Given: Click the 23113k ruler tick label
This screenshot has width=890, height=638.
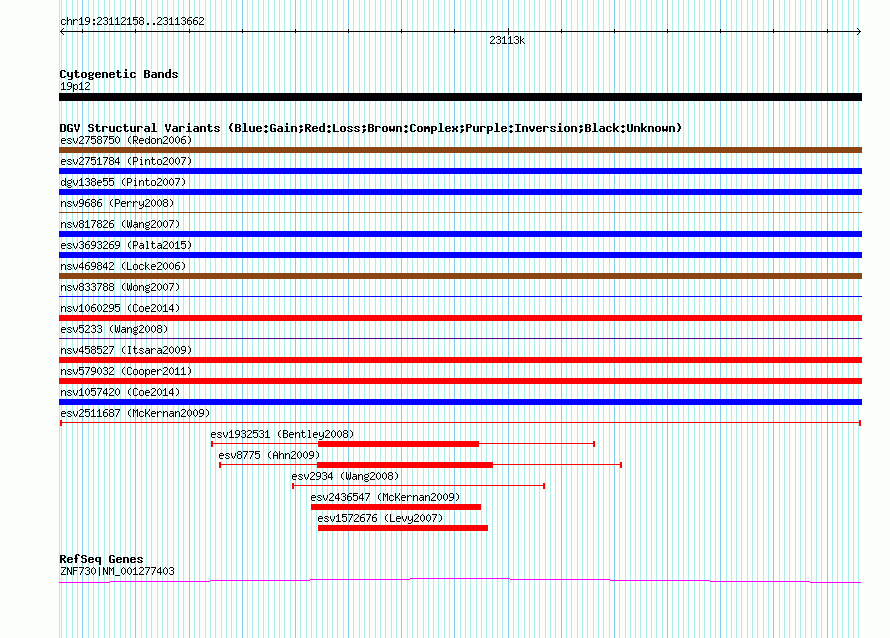Looking at the screenshot, I should pyautogui.click(x=507, y=40).
